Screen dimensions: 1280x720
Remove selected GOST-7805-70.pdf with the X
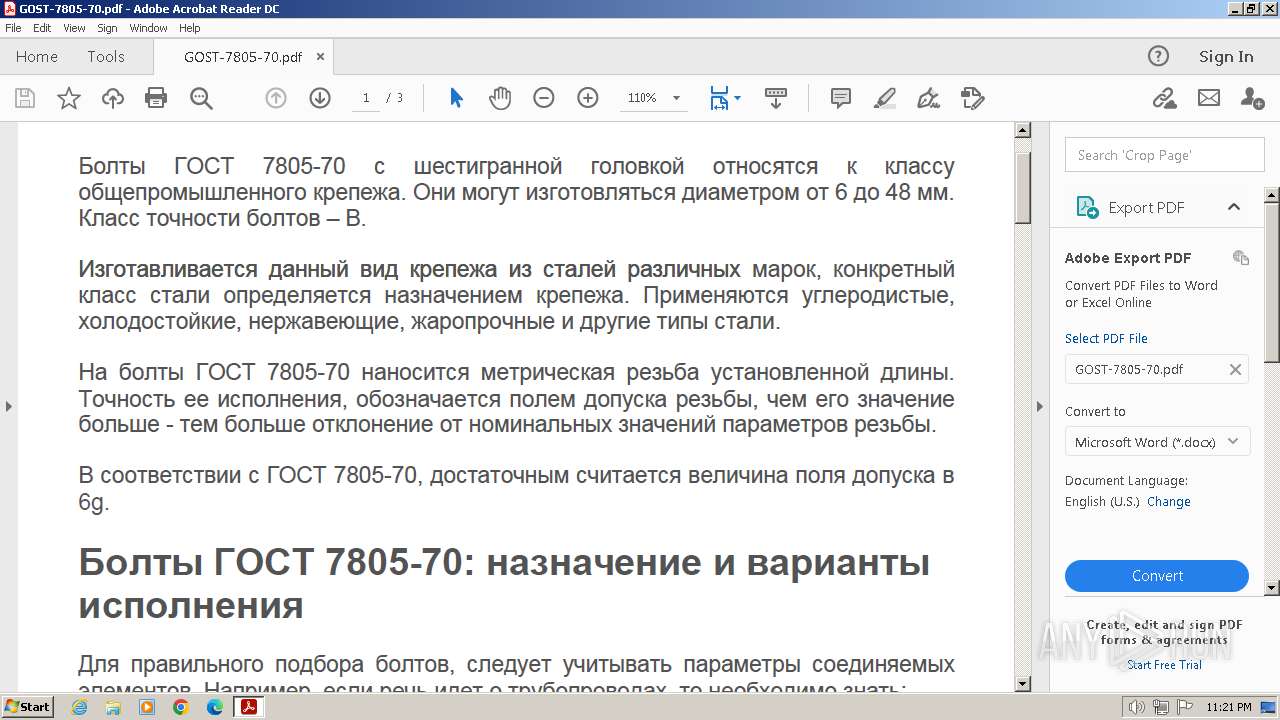tap(1235, 369)
